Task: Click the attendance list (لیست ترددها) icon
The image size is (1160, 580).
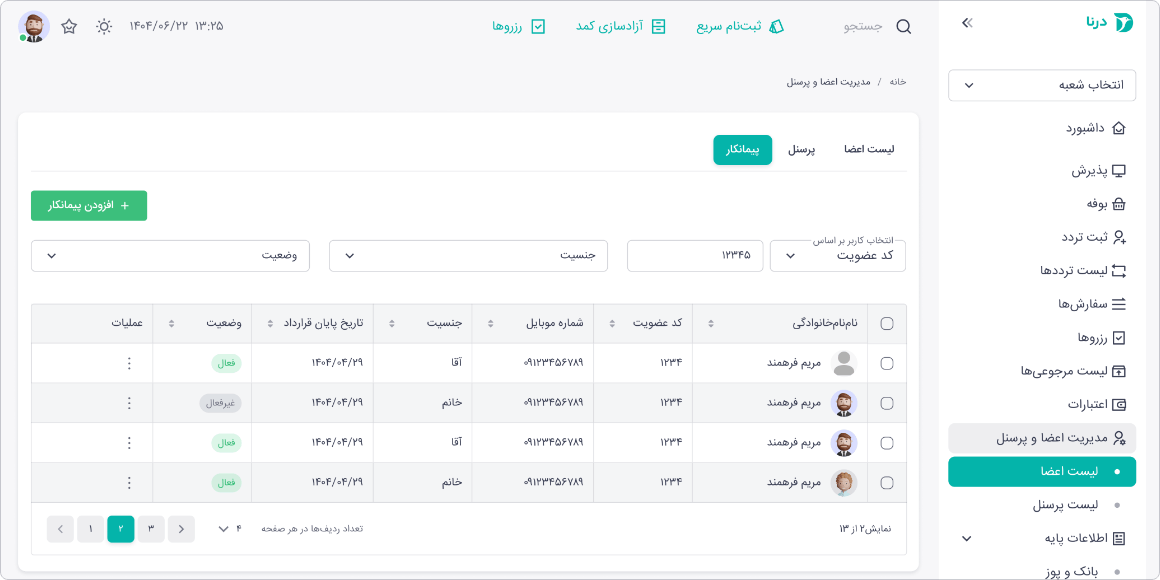Action: (1119, 271)
